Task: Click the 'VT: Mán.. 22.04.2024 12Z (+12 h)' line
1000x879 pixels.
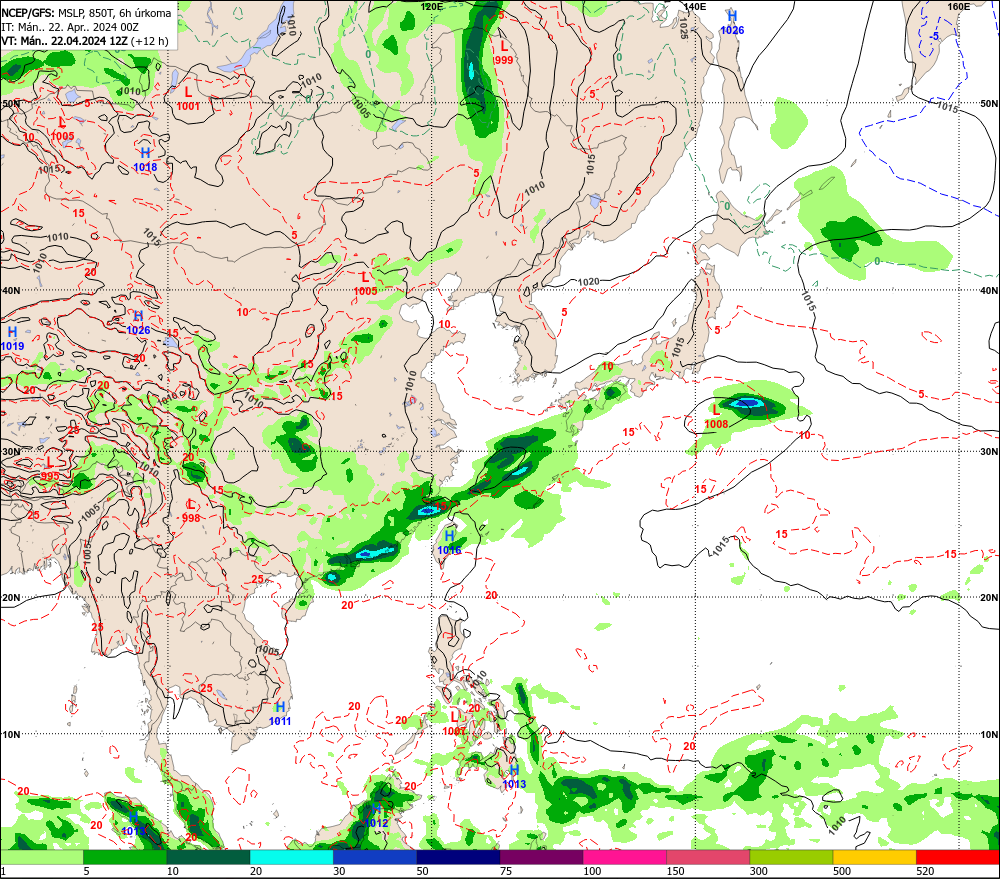Action: click(x=85, y=41)
